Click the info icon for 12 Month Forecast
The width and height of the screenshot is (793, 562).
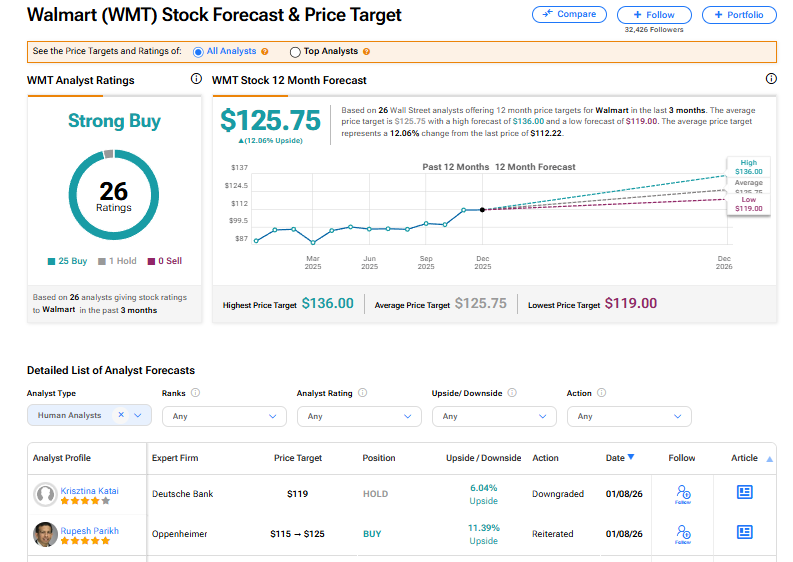771,80
